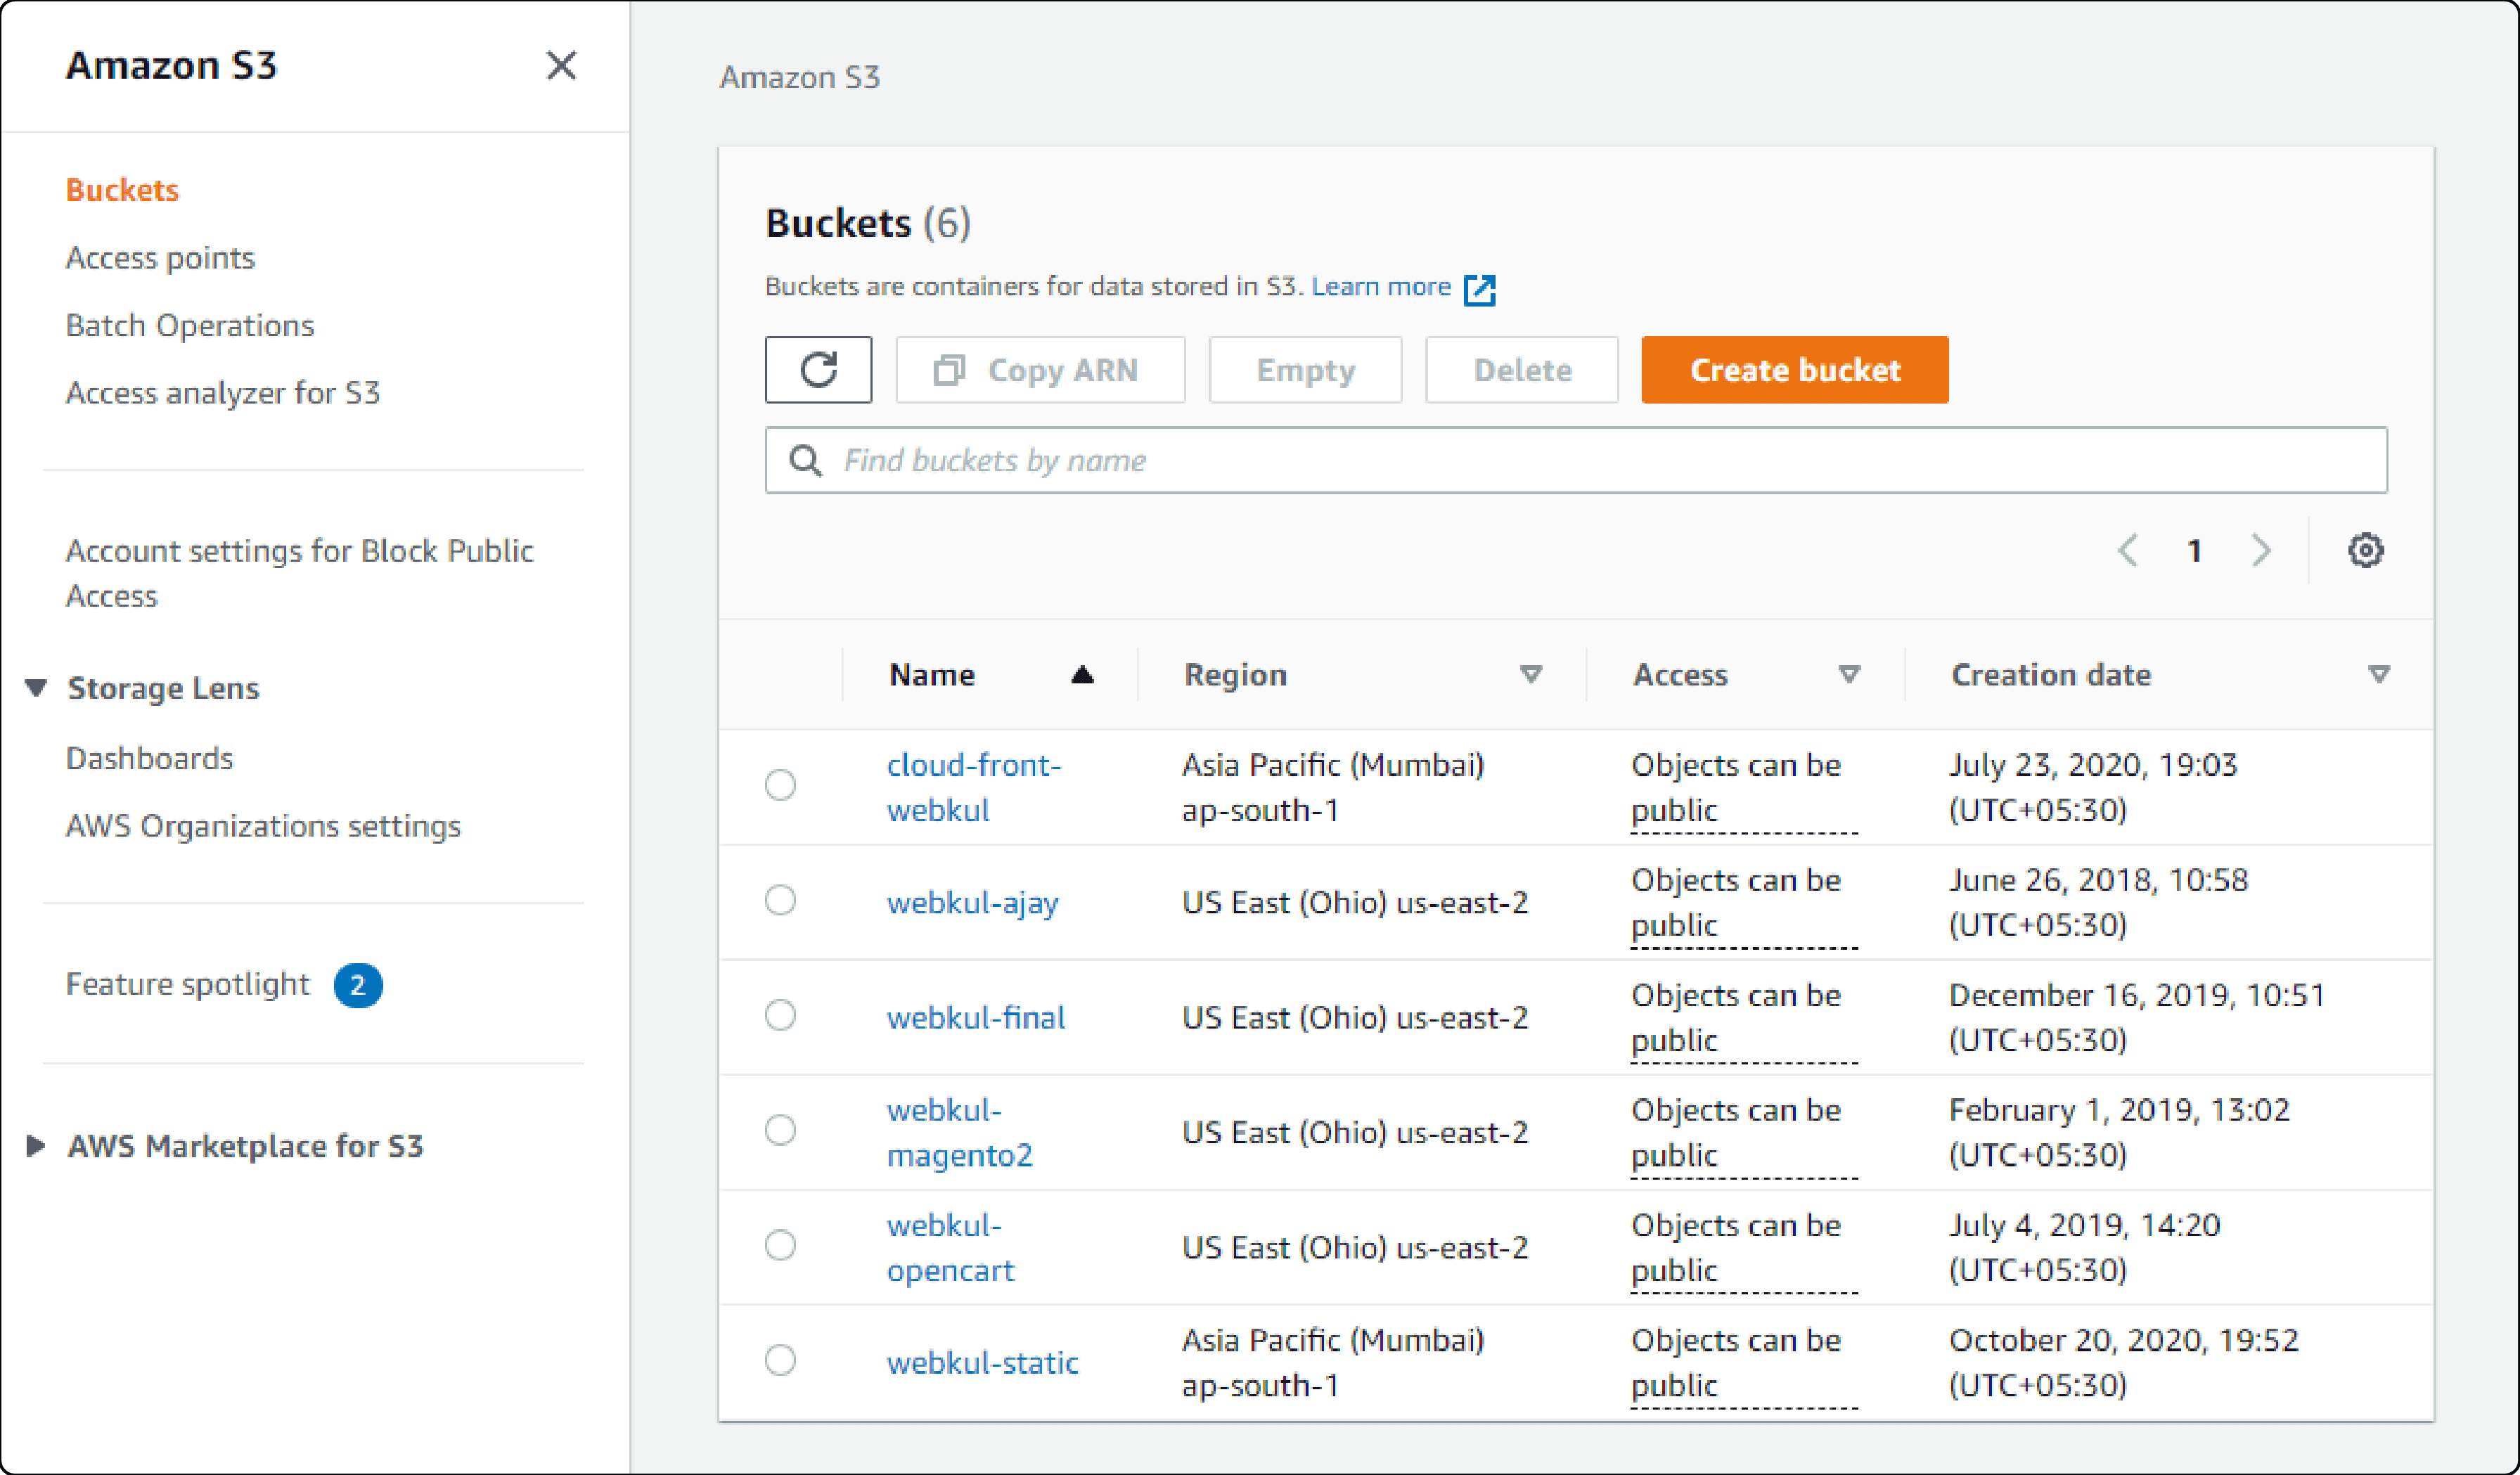Open the webkul-opencart bucket link
Screen dimensions: 2520x1475
tap(950, 1247)
